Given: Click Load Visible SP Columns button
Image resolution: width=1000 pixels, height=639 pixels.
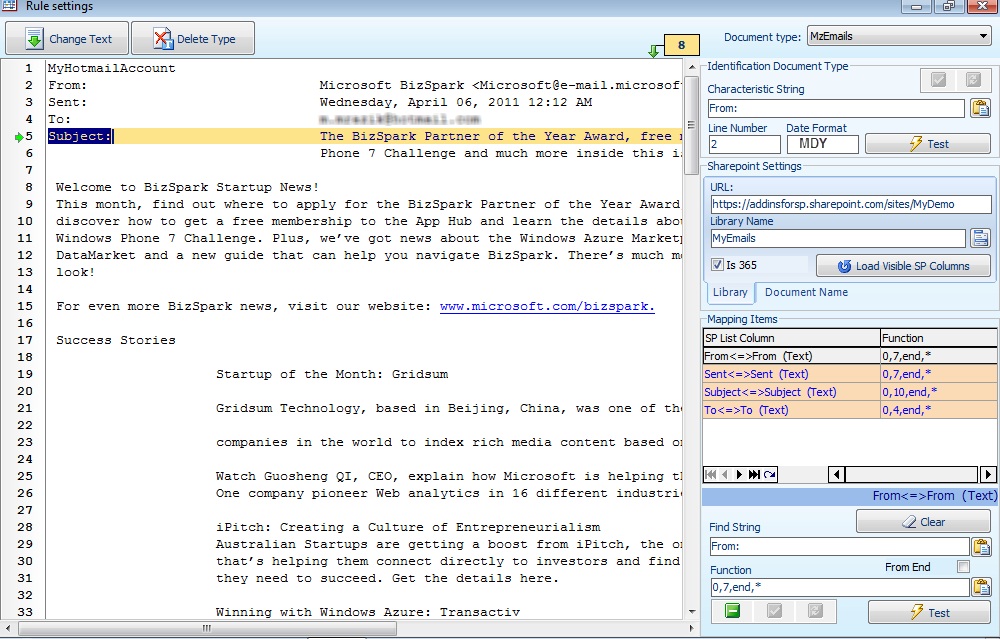Looking at the screenshot, I should (x=904, y=266).
